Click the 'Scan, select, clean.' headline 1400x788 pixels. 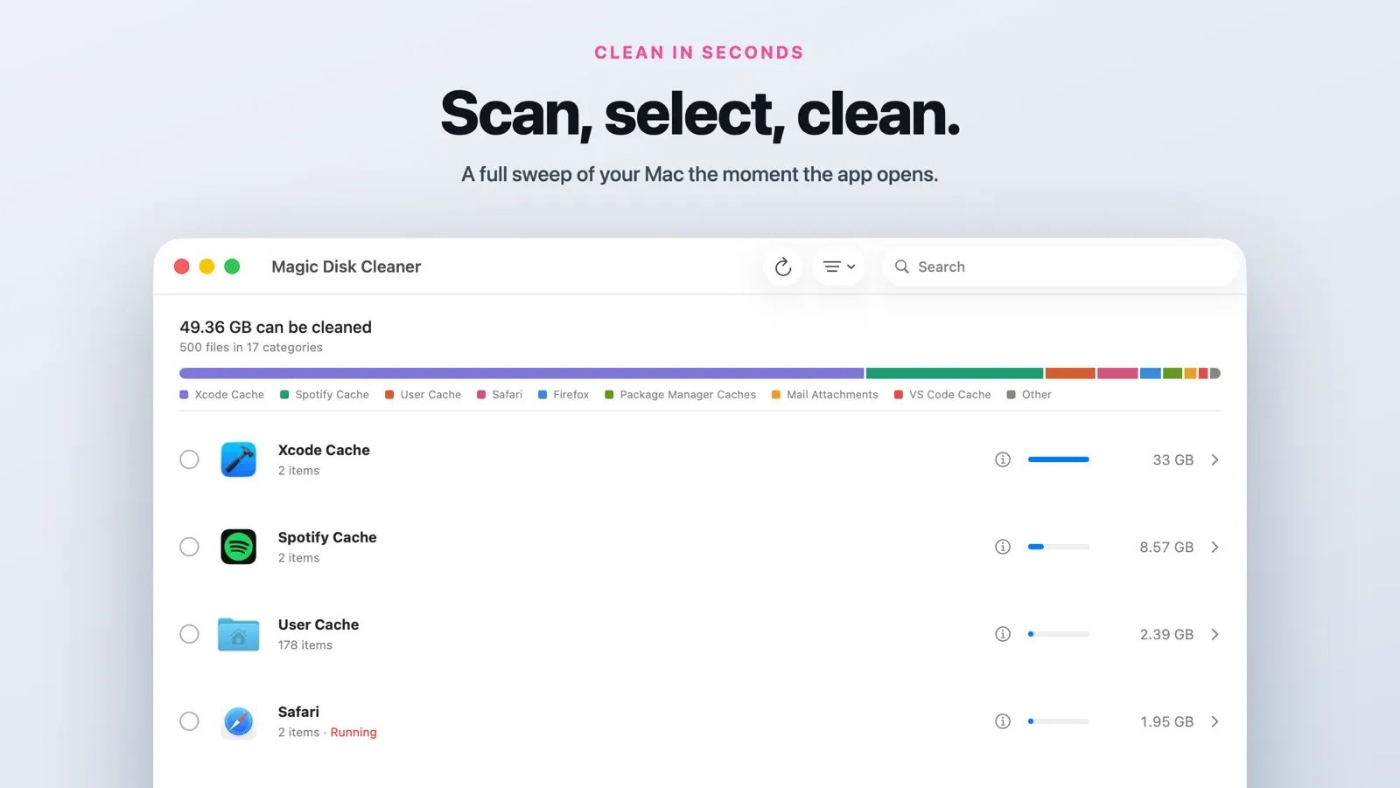pyautogui.click(x=700, y=114)
